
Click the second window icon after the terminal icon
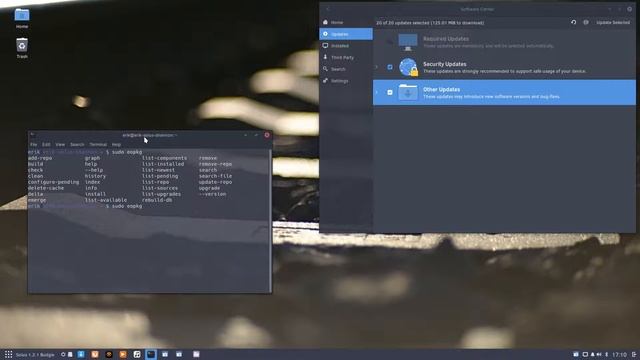[179, 354]
